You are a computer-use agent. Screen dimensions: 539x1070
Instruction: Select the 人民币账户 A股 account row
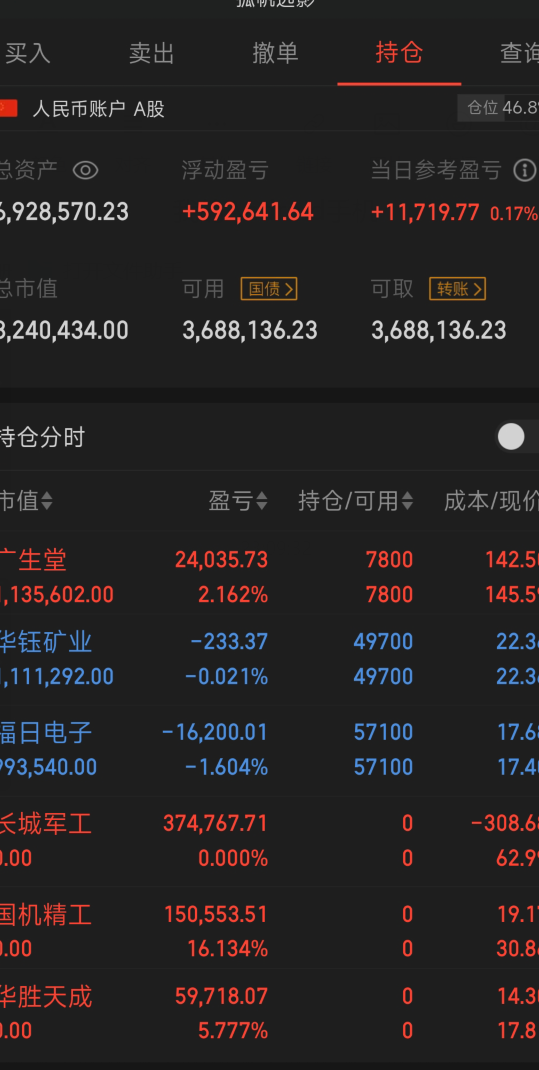tap(270, 109)
